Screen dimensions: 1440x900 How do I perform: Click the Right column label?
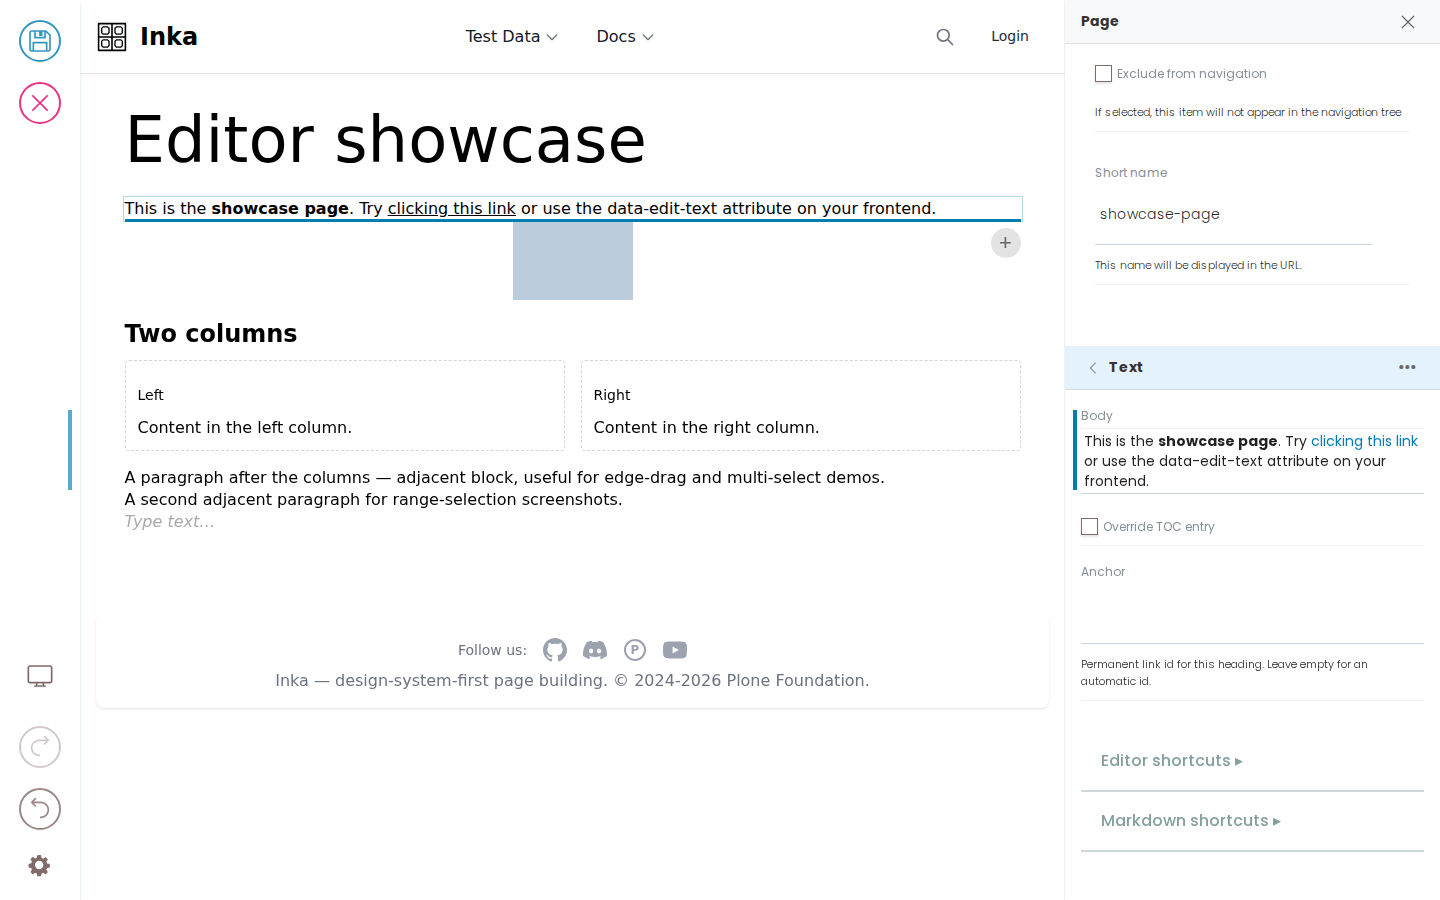pyautogui.click(x=612, y=395)
